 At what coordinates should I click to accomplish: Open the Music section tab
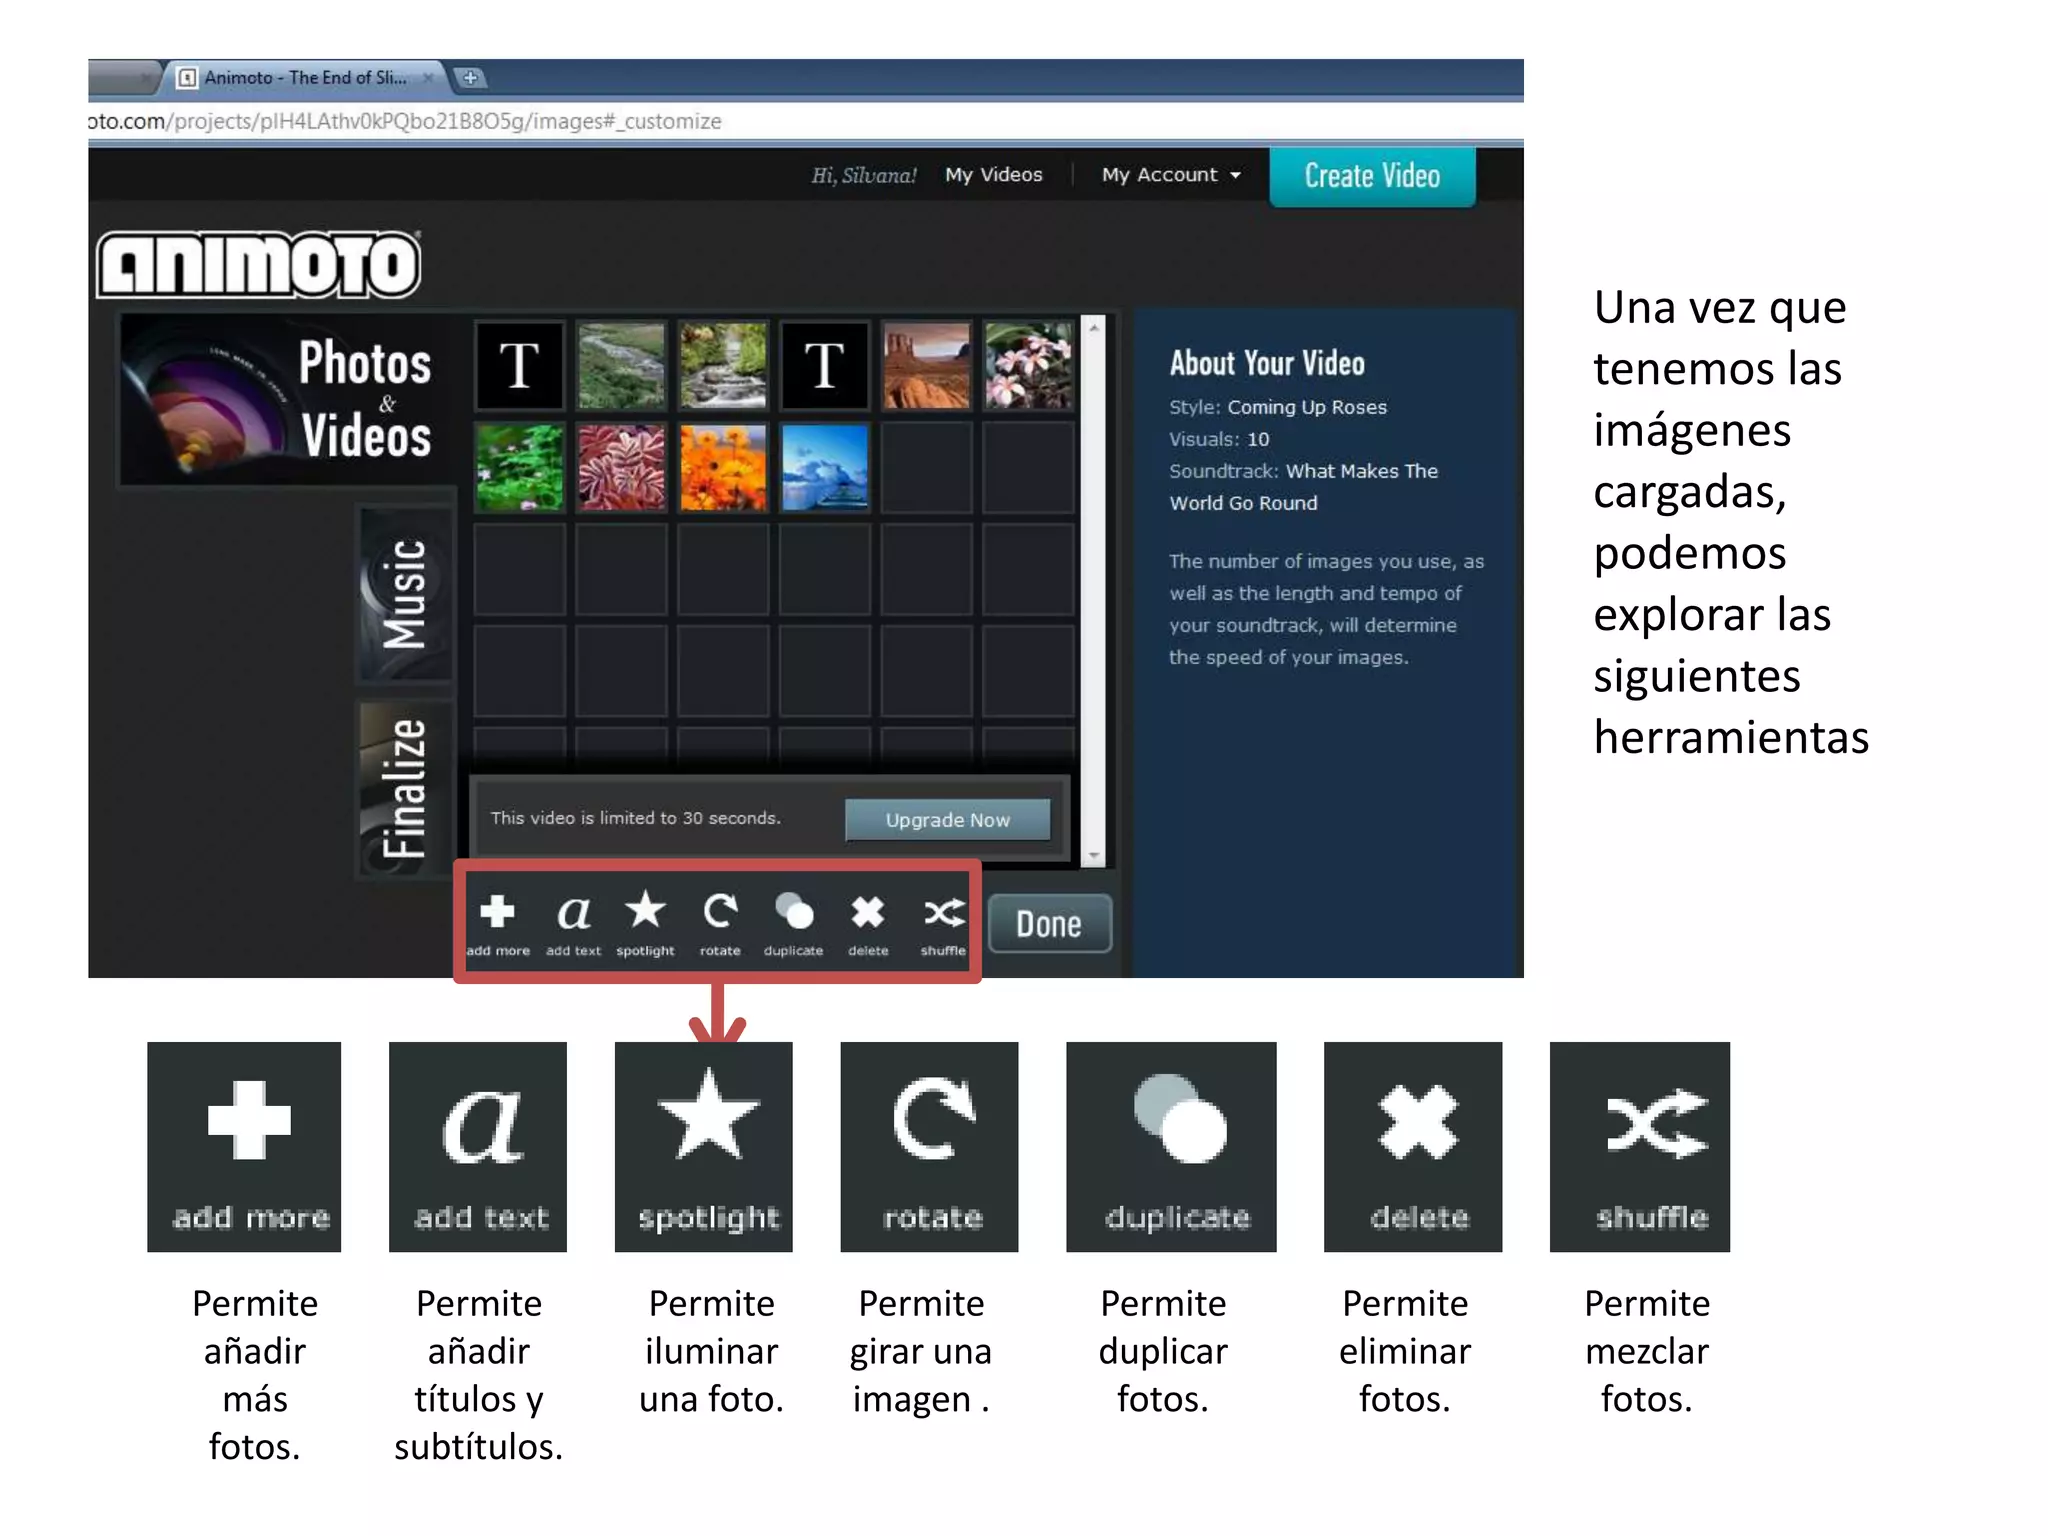(x=405, y=594)
